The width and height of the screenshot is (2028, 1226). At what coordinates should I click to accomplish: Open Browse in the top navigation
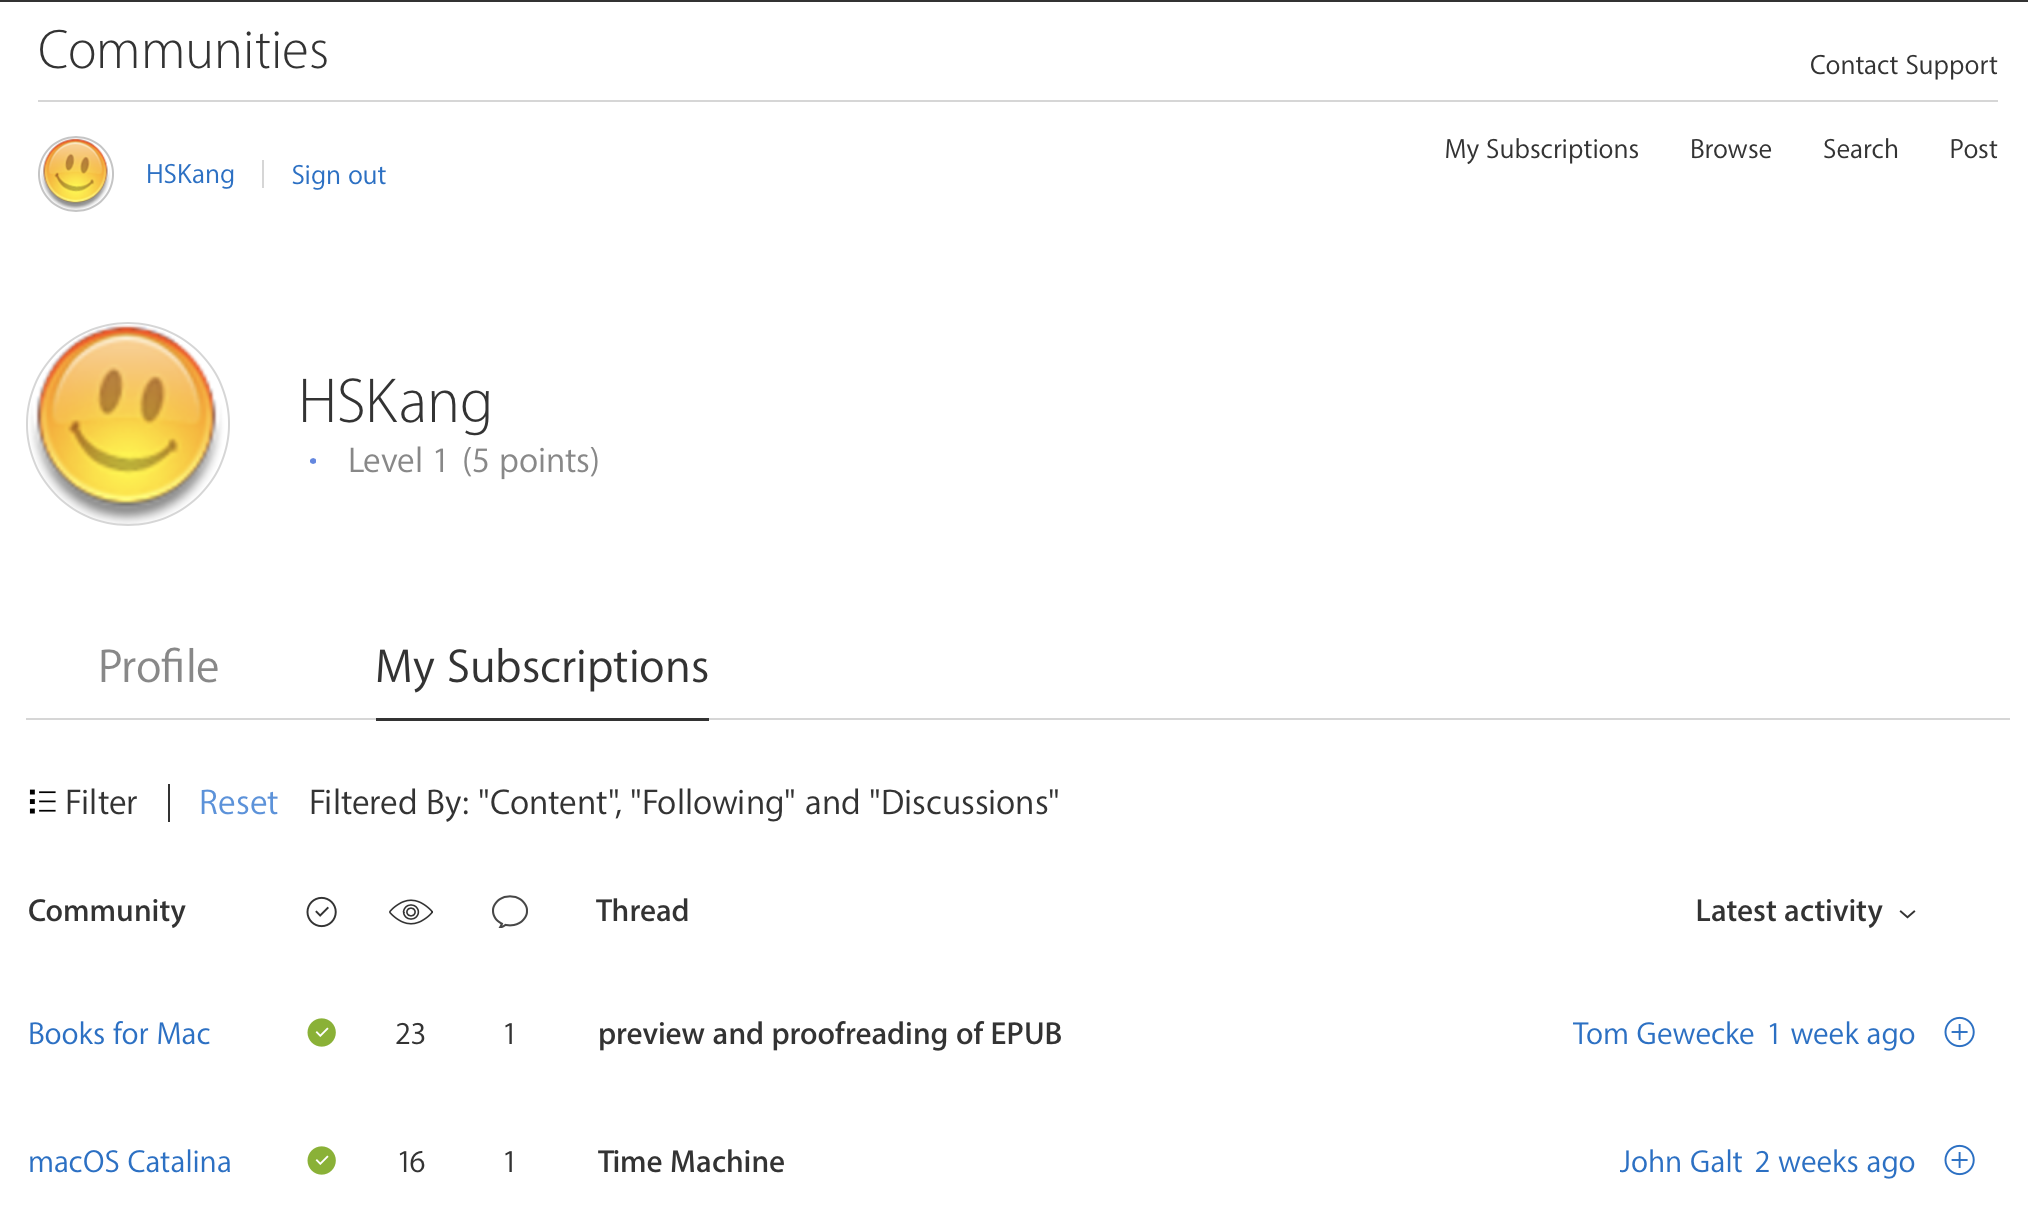[1730, 149]
